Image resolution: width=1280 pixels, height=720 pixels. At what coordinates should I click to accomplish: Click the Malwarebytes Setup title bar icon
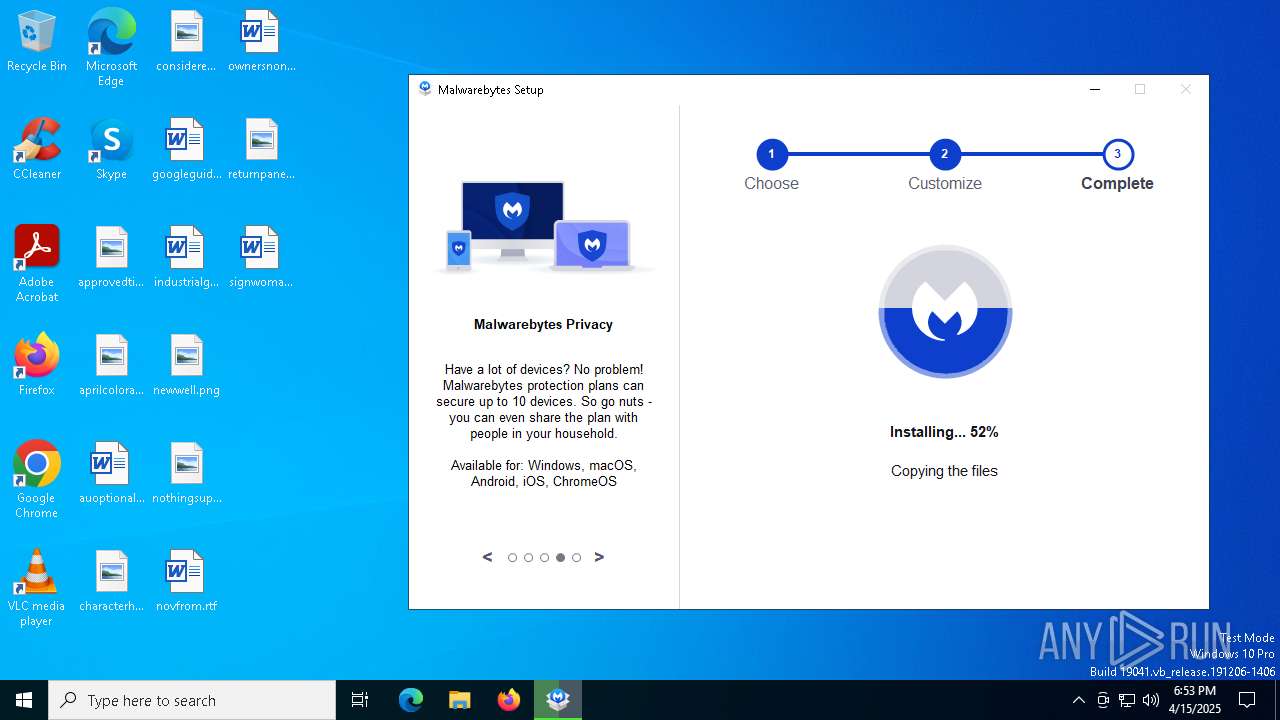426,89
